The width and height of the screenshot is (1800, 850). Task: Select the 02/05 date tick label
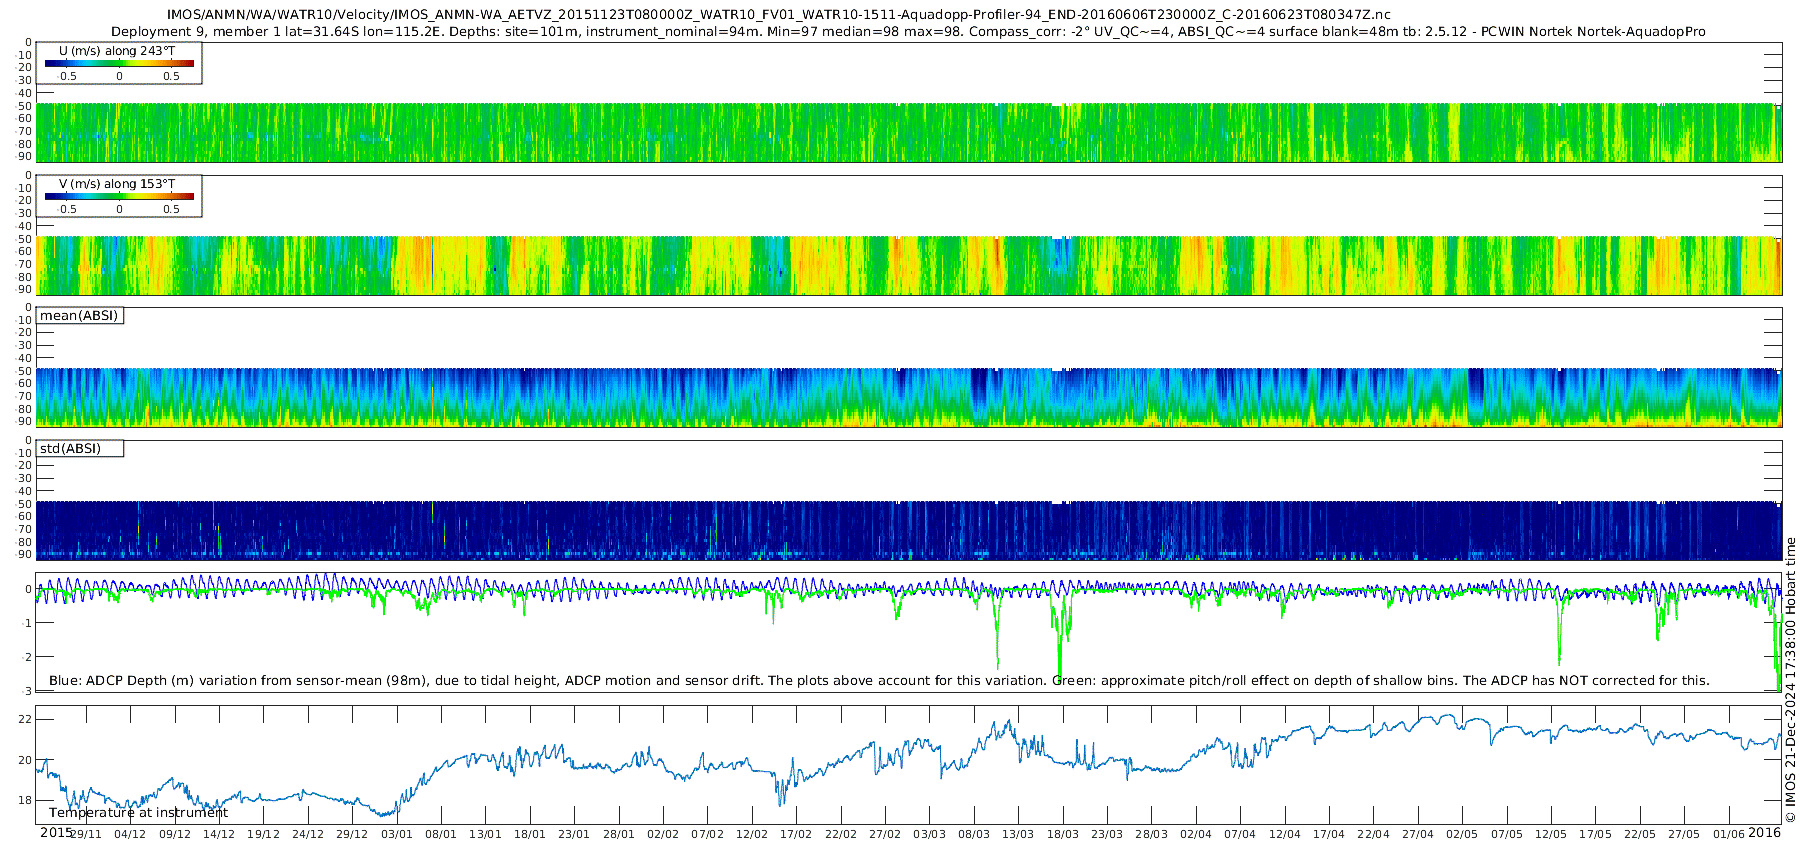pos(1462,834)
